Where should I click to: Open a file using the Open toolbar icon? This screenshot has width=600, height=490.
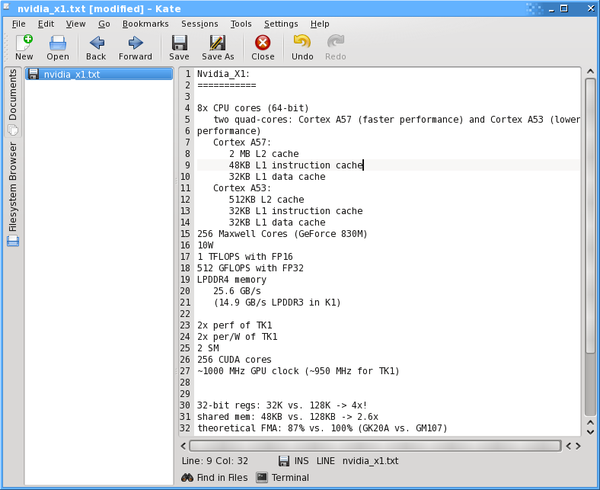(x=58, y=47)
